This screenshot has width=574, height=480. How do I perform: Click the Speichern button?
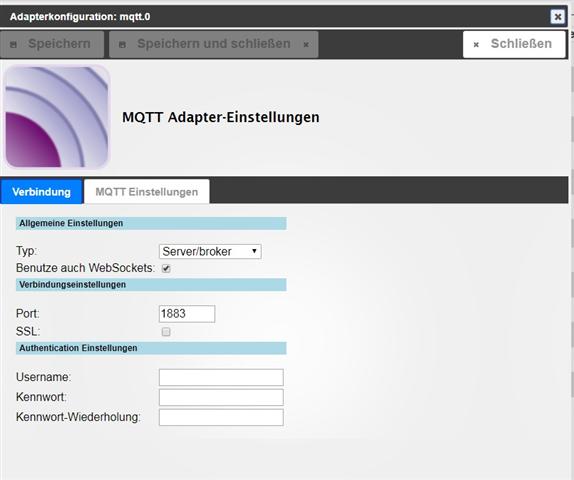coord(52,44)
